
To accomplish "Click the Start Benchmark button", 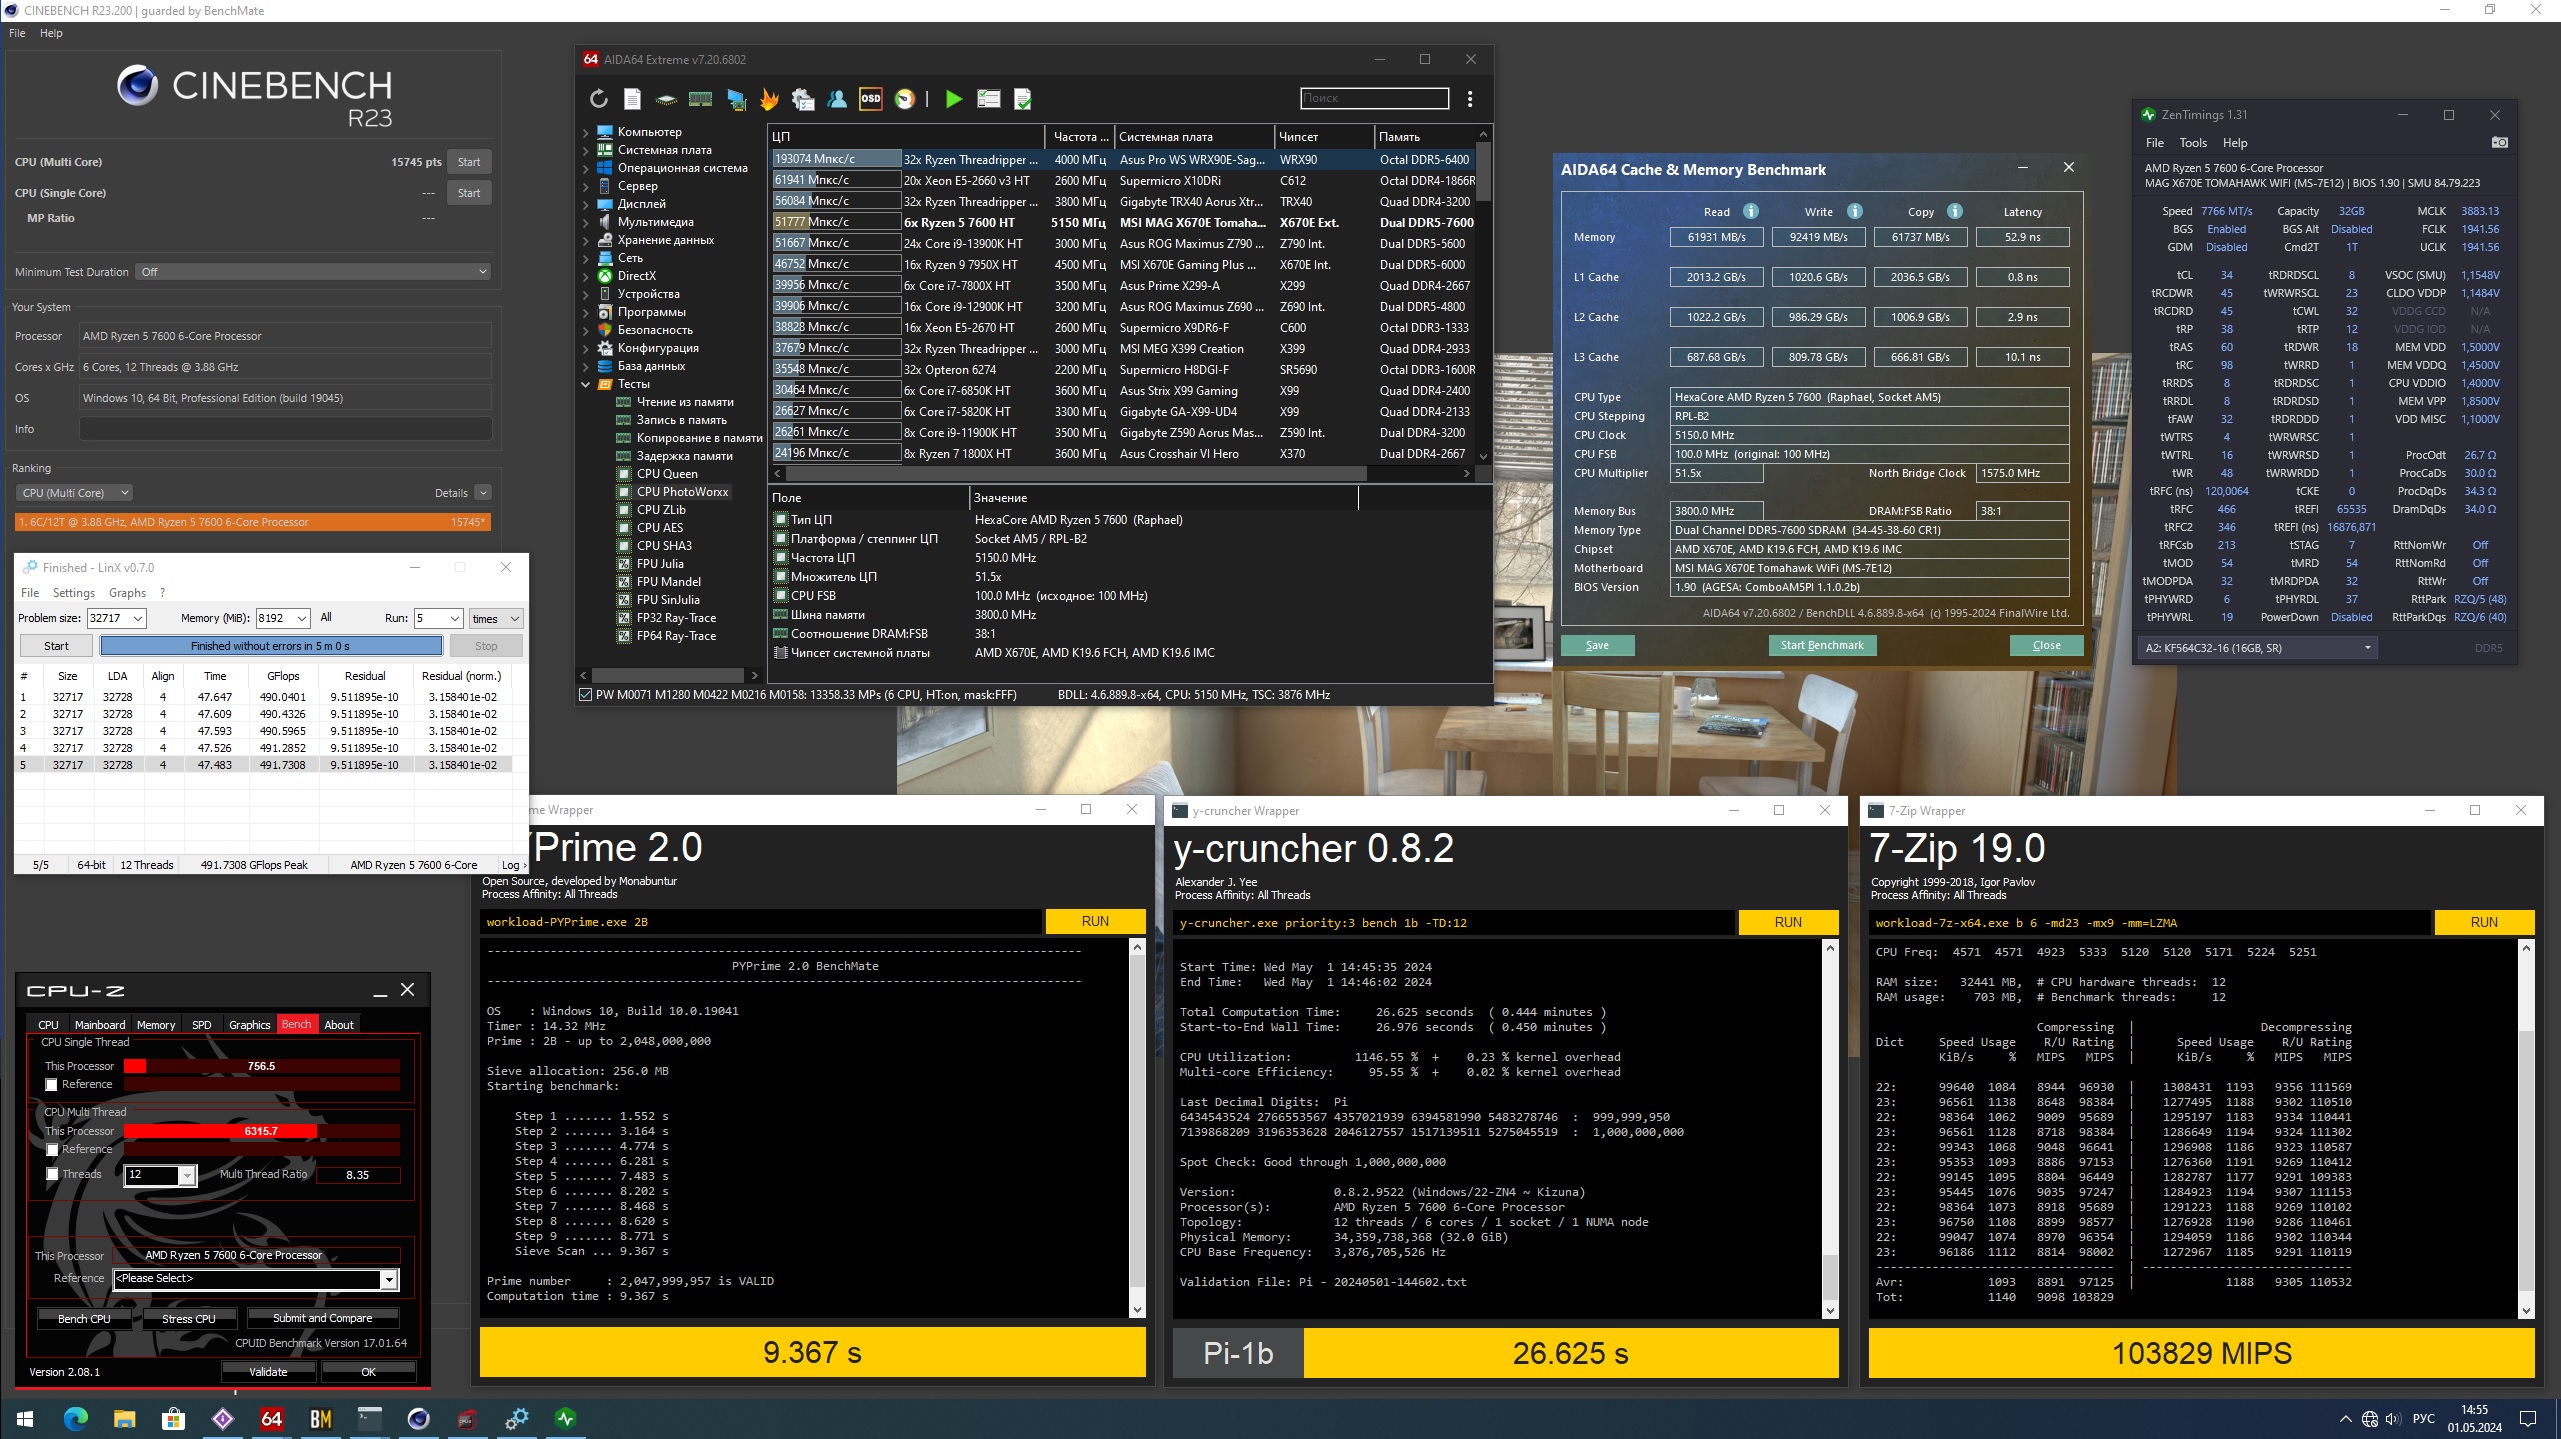I will (x=1821, y=645).
